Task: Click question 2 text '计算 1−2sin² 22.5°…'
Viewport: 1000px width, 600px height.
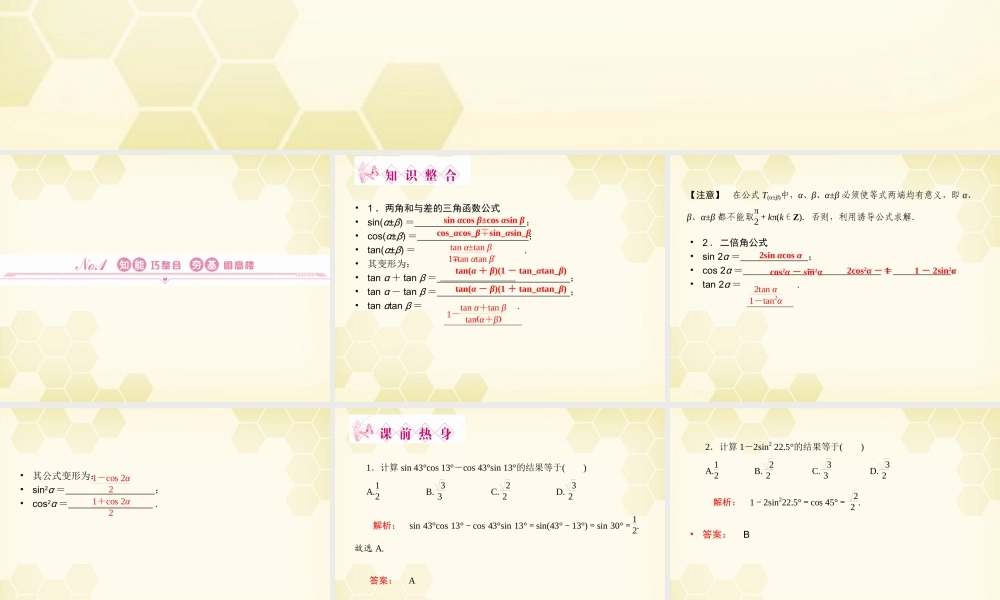Action: pyautogui.click(x=785, y=447)
